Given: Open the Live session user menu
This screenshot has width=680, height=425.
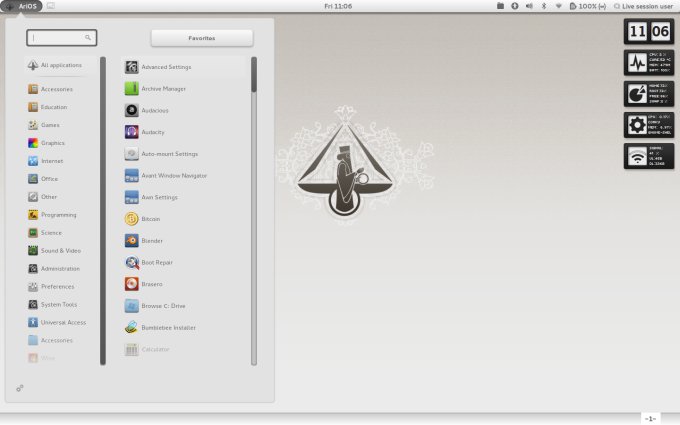Looking at the screenshot, I should click(x=643, y=6).
